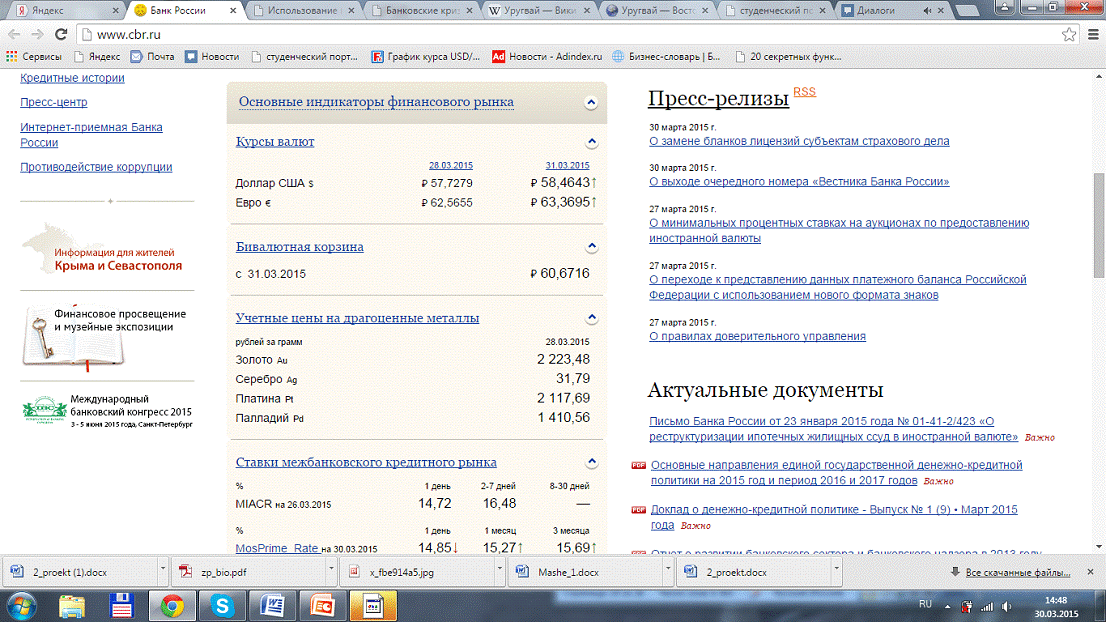This screenshot has height=622, width=1106.
Task: Switch to the Яндекс browser tab
Action: pos(60,11)
